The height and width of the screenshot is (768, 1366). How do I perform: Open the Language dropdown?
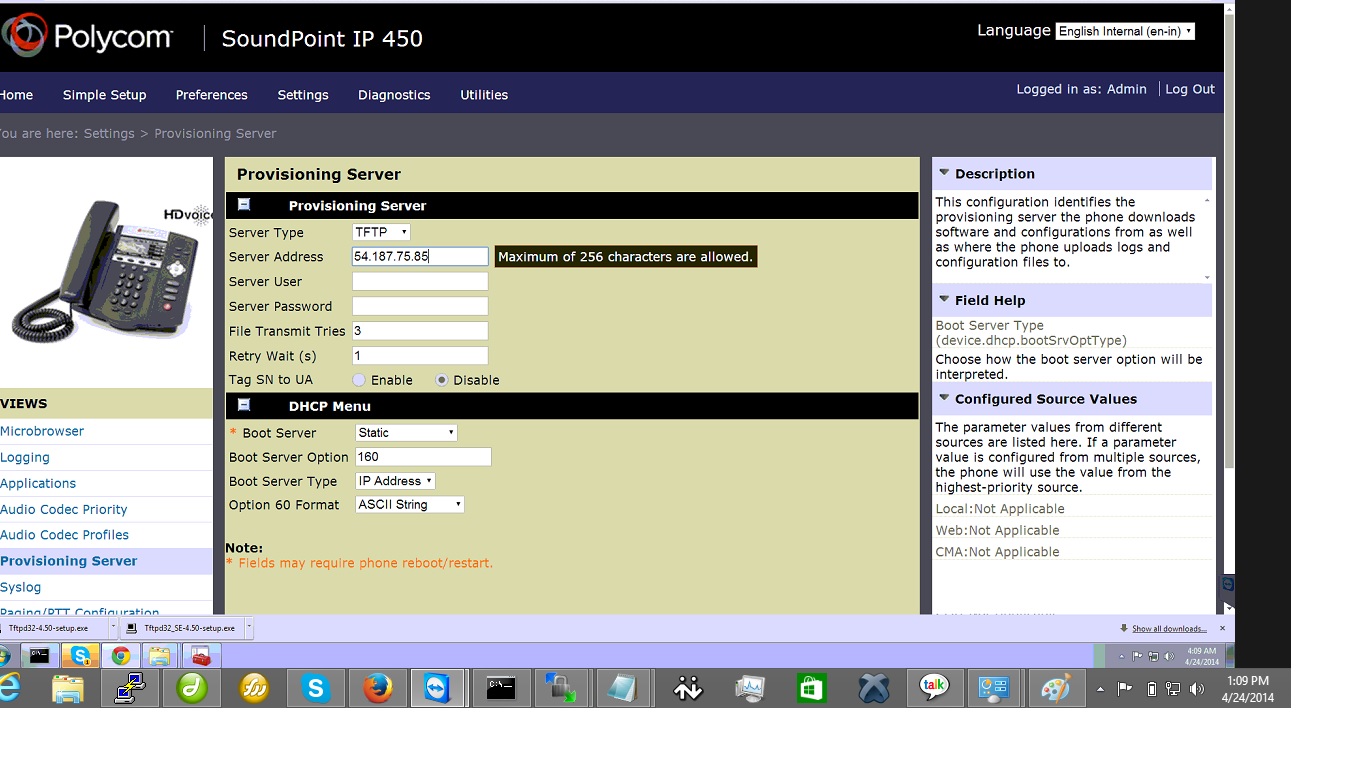tap(1125, 31)
